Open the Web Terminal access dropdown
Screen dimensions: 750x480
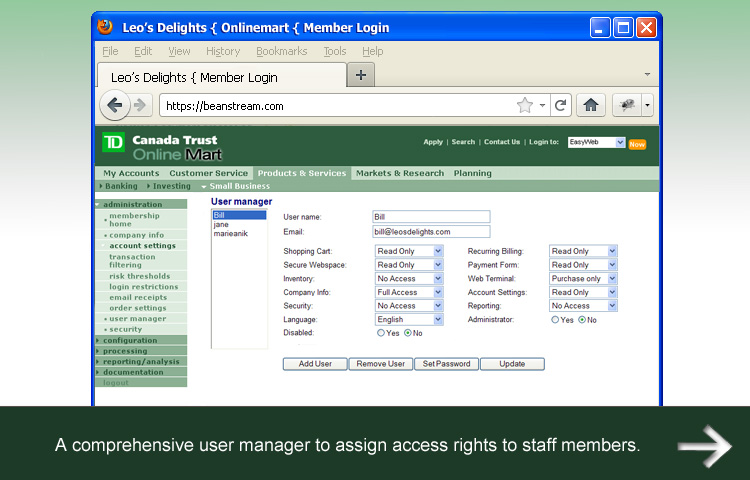[x=583, y=278]
